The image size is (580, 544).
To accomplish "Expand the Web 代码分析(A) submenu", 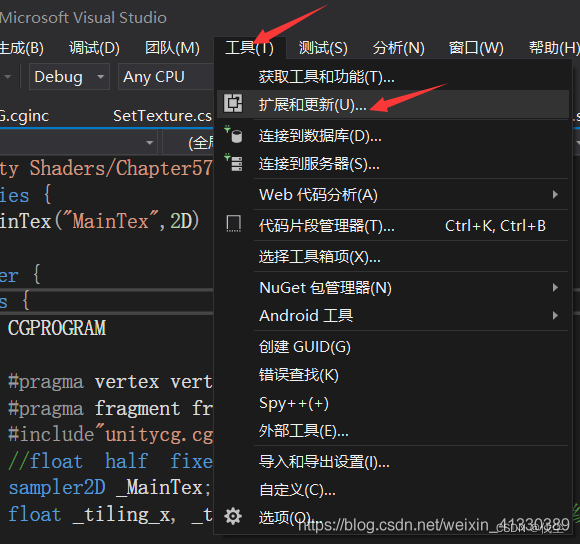I will point(392,195).
